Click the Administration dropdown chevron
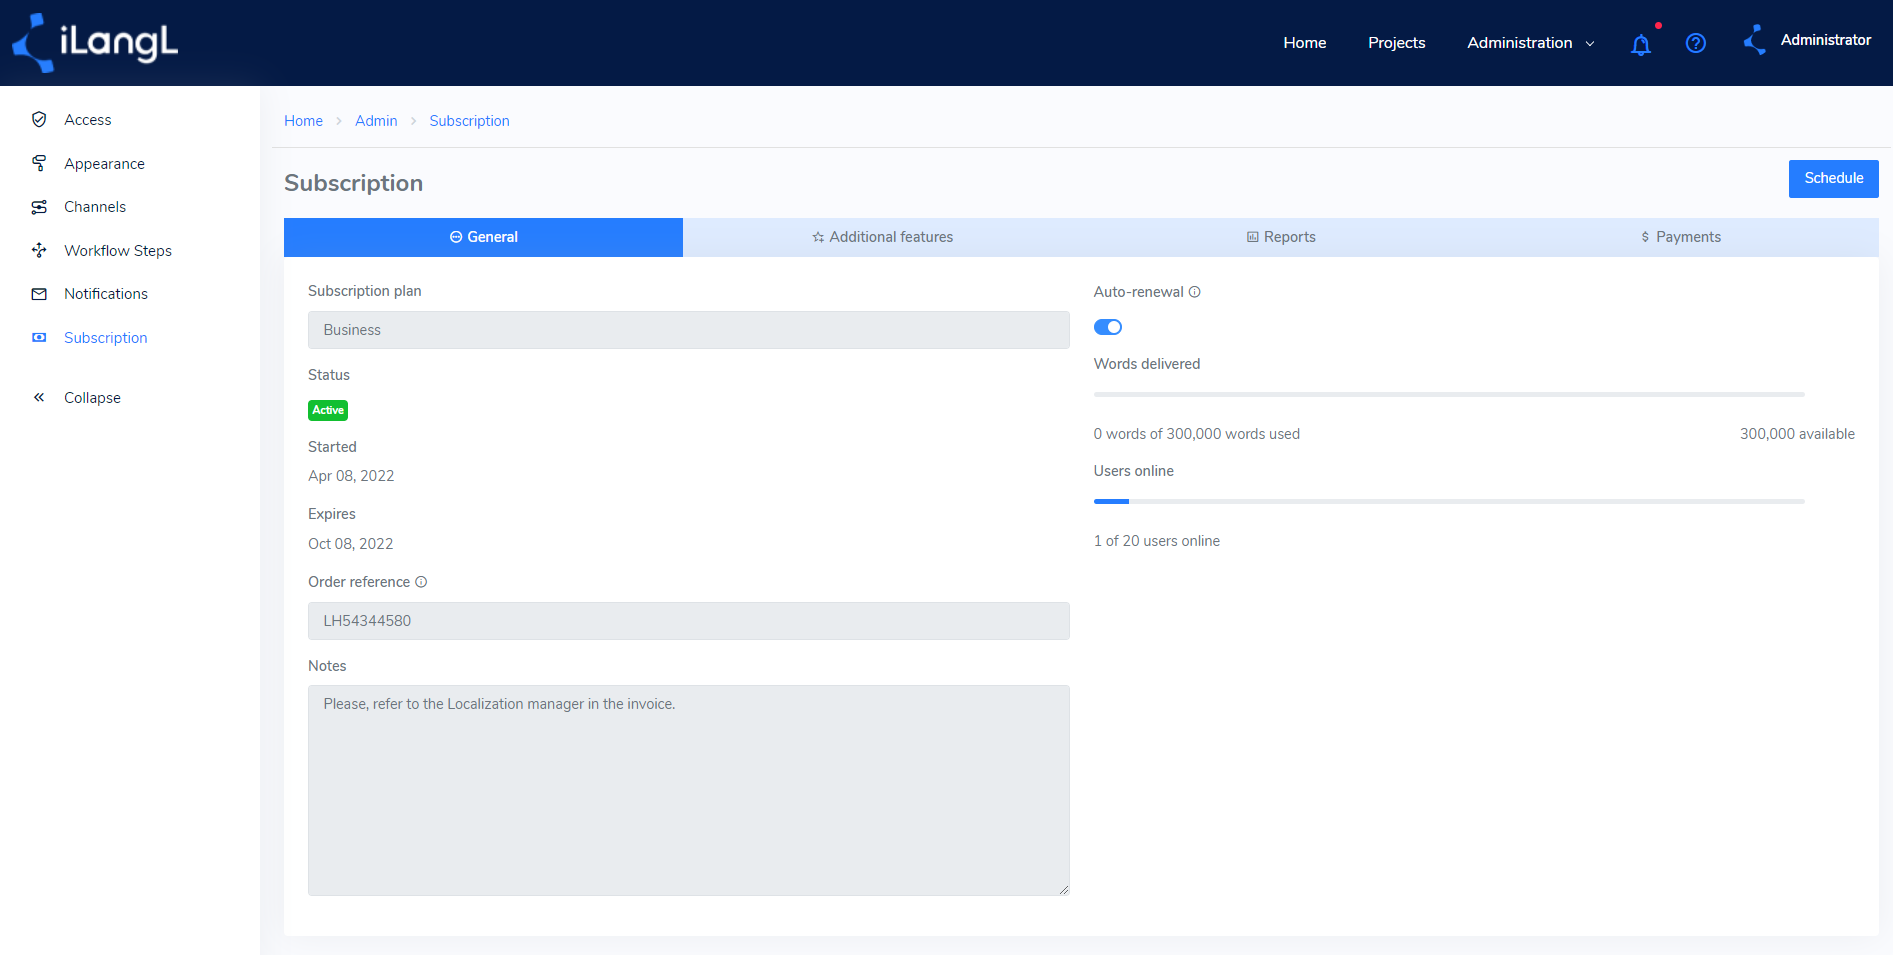1893x955 pixels. tap(1590, 44)
